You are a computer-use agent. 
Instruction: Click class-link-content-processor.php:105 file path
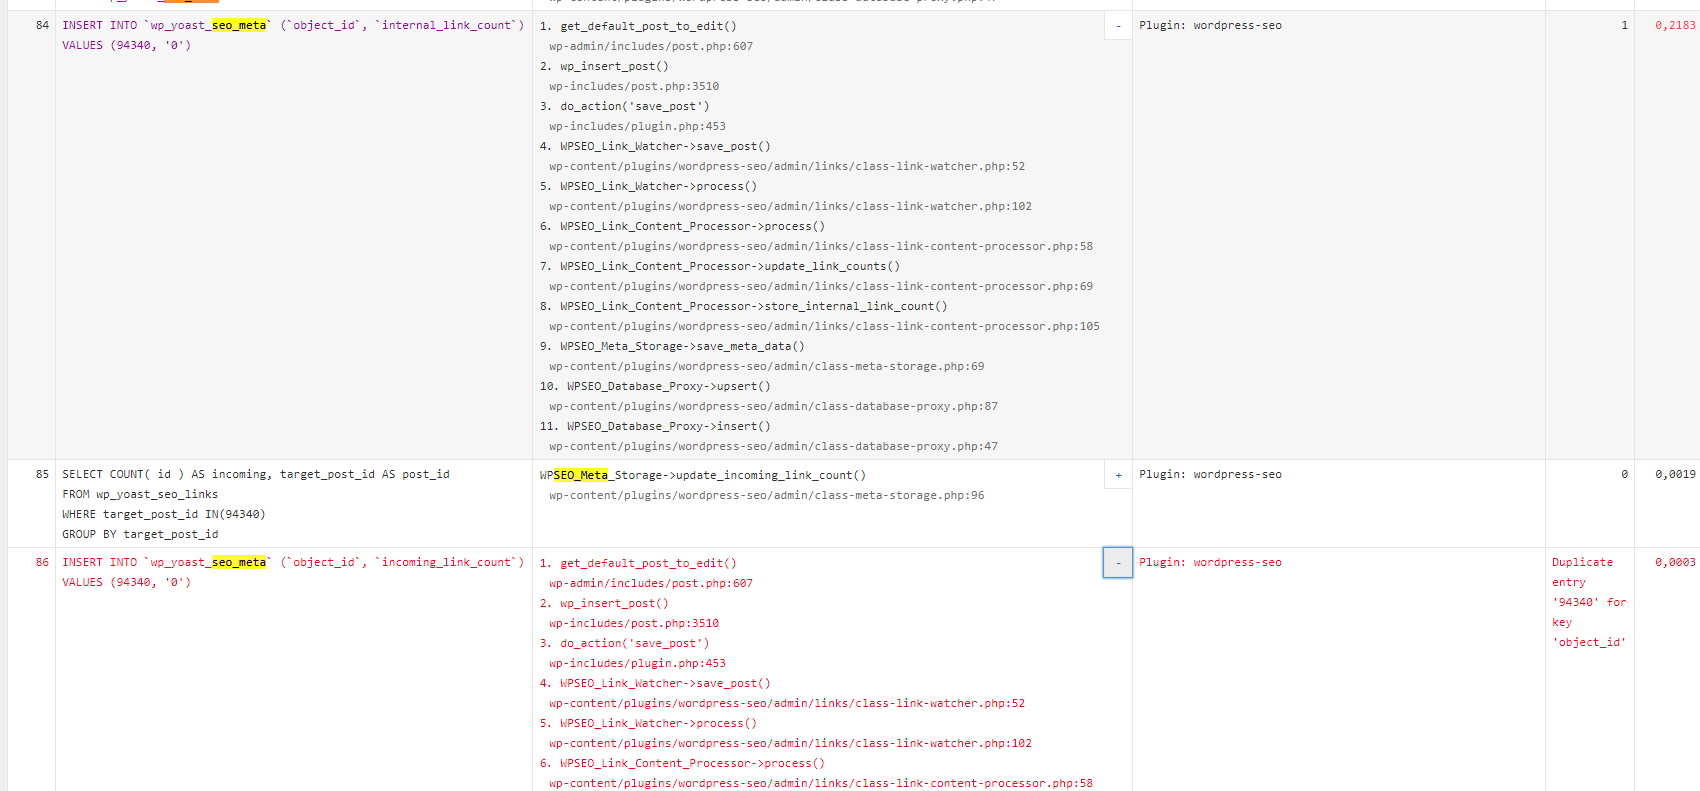(824, 327)
